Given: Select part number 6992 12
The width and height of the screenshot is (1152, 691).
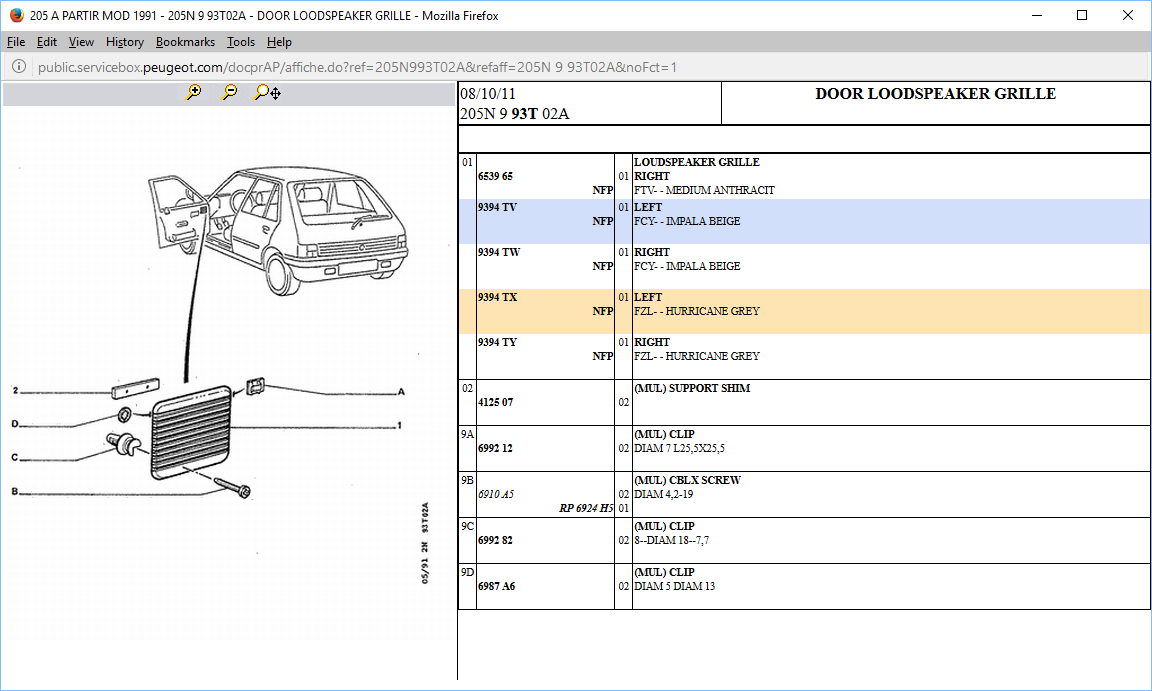Looking at the screenshot, I should tap(495, 448).
